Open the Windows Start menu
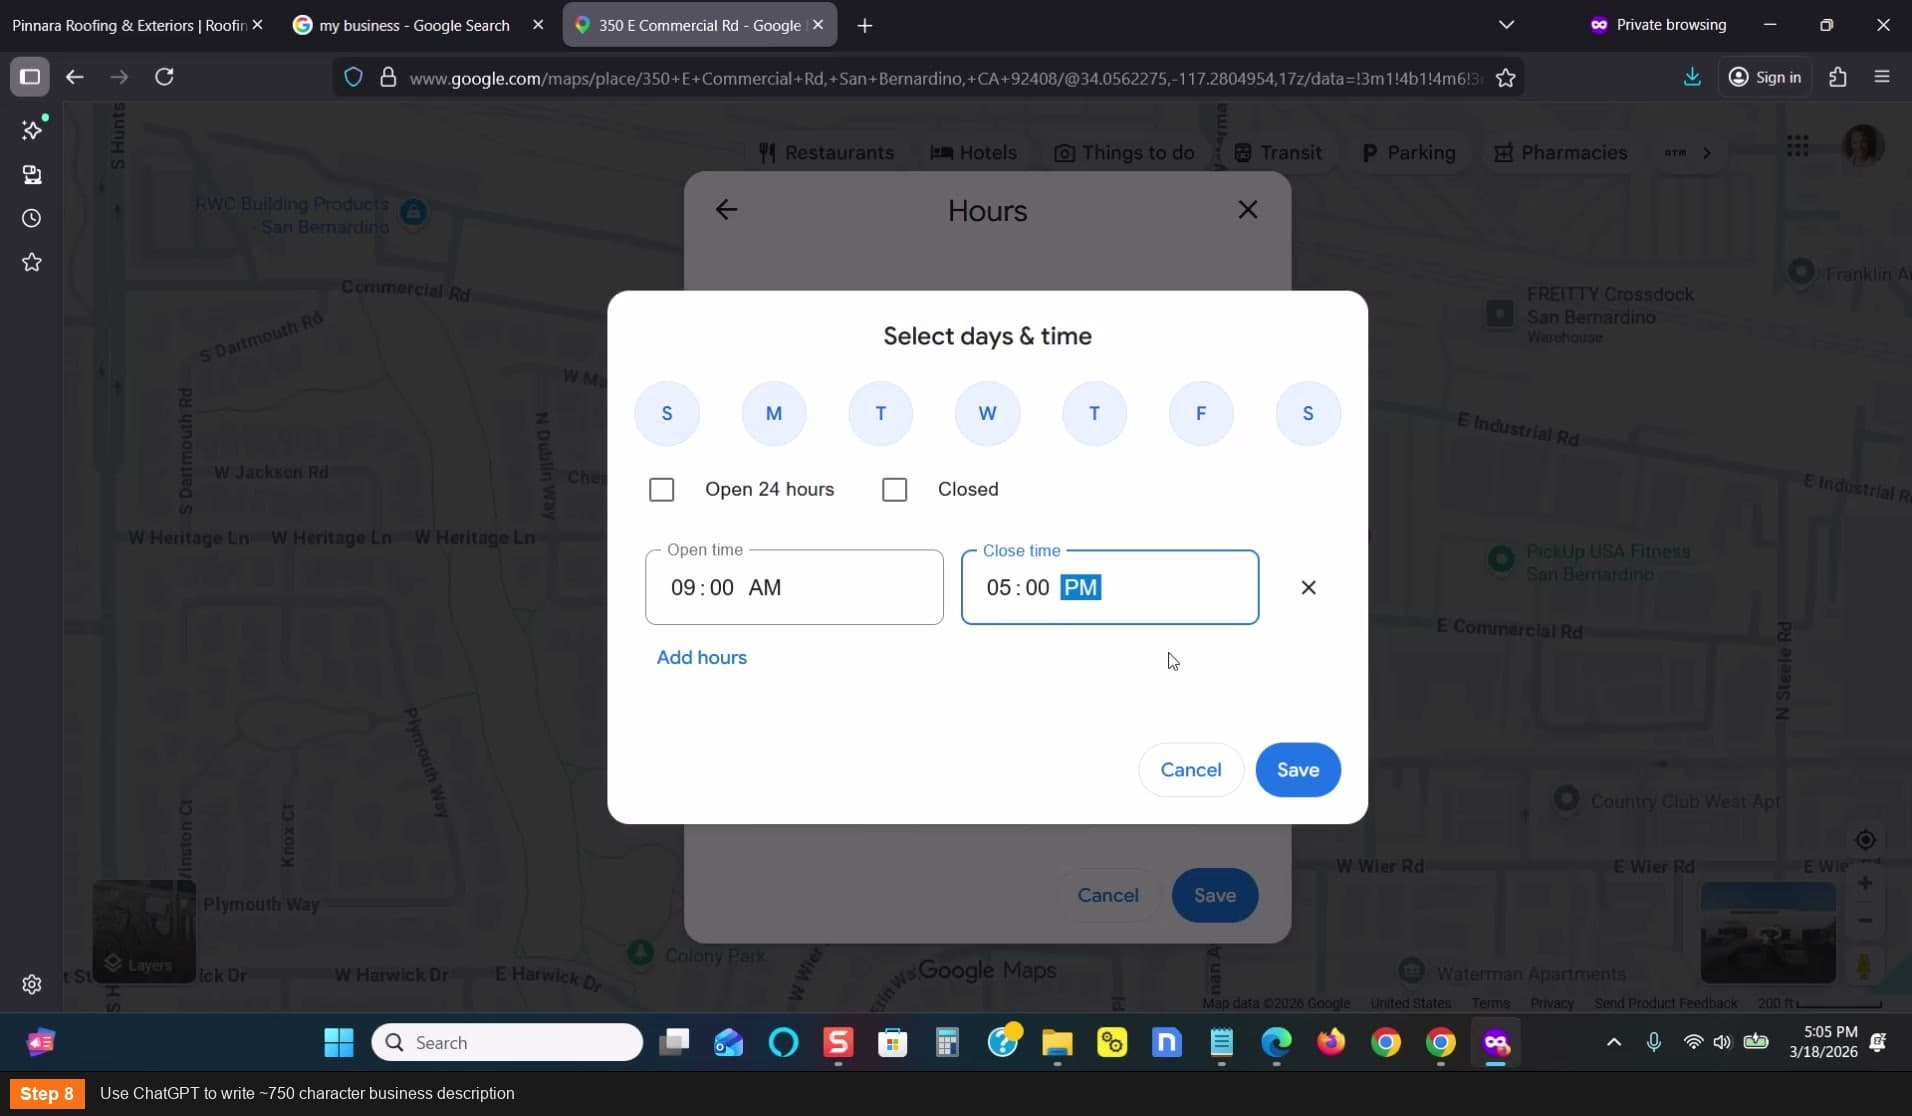 tap(339, 1043)
